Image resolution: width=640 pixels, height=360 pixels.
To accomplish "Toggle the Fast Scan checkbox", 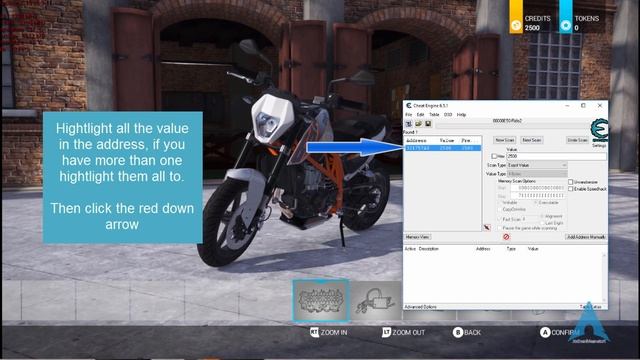I will point(500,219).
